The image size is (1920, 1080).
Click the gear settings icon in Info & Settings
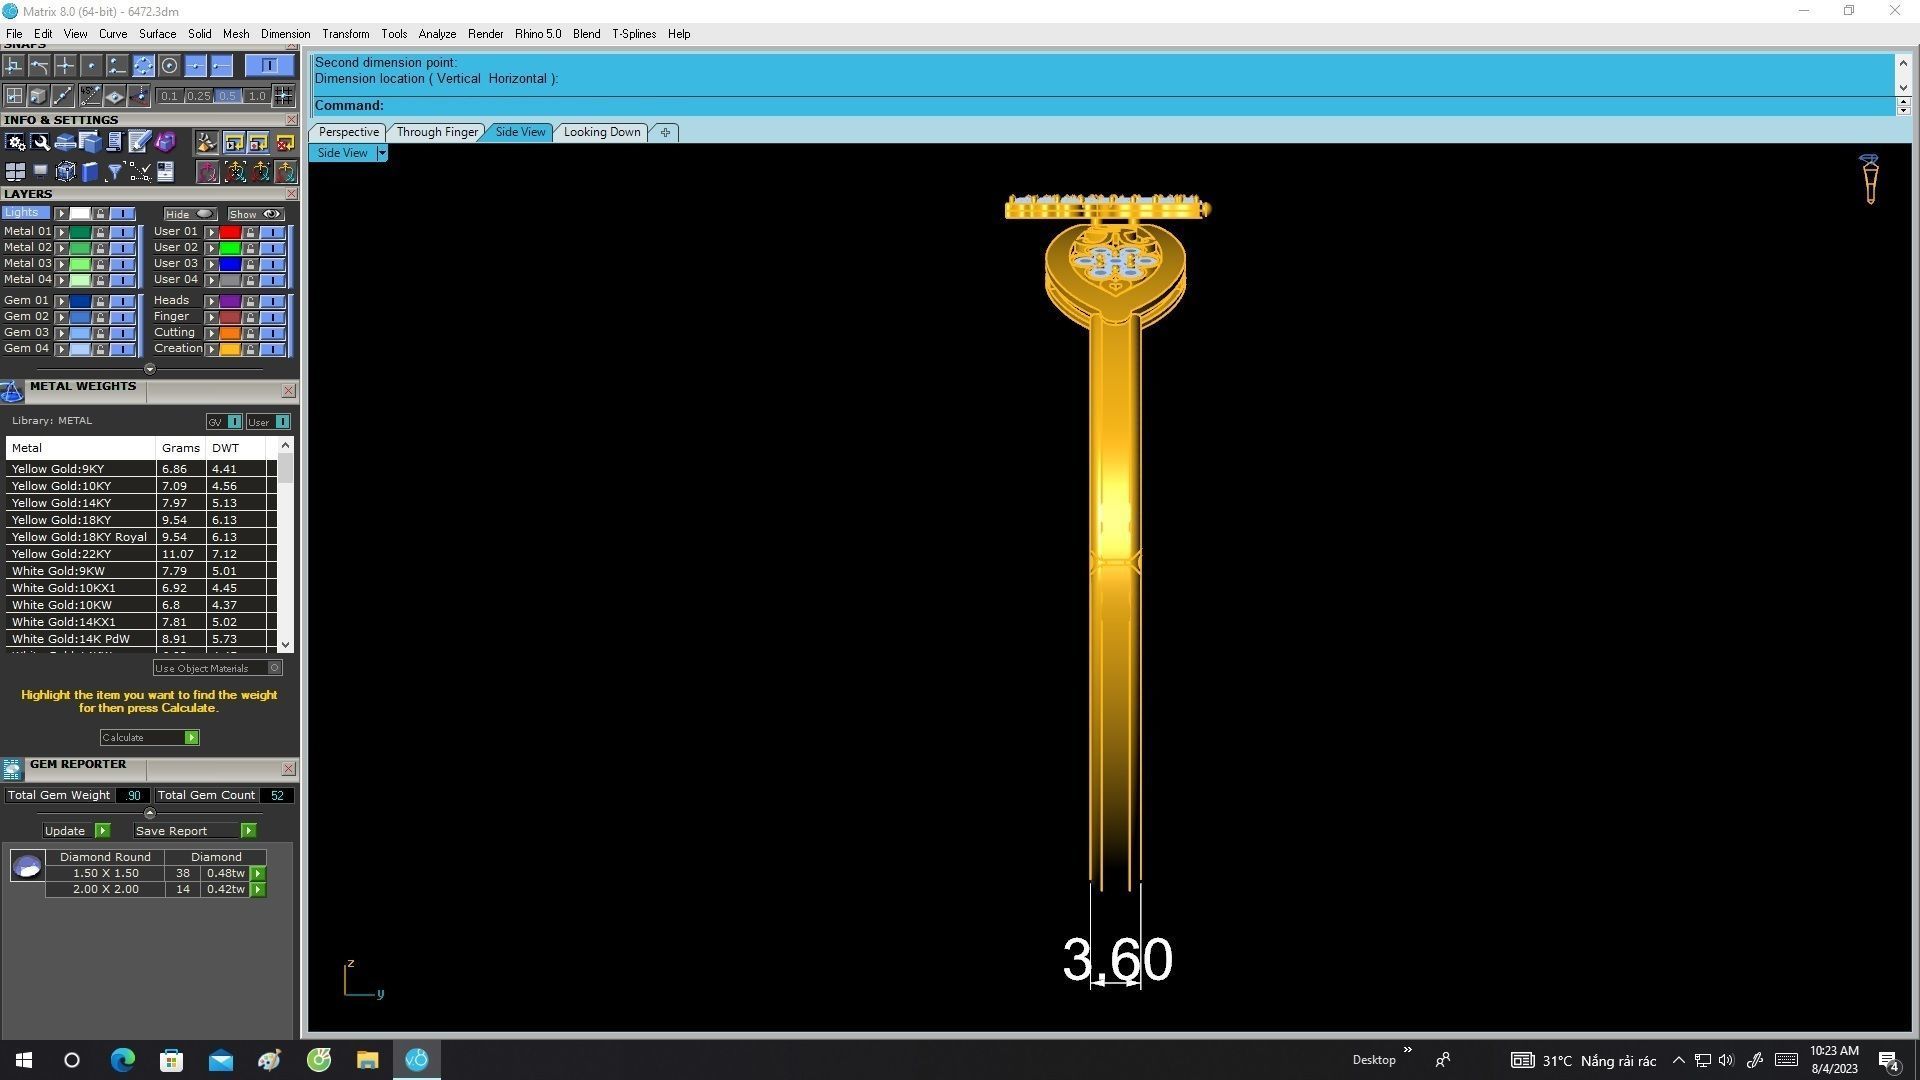[15, 143]
